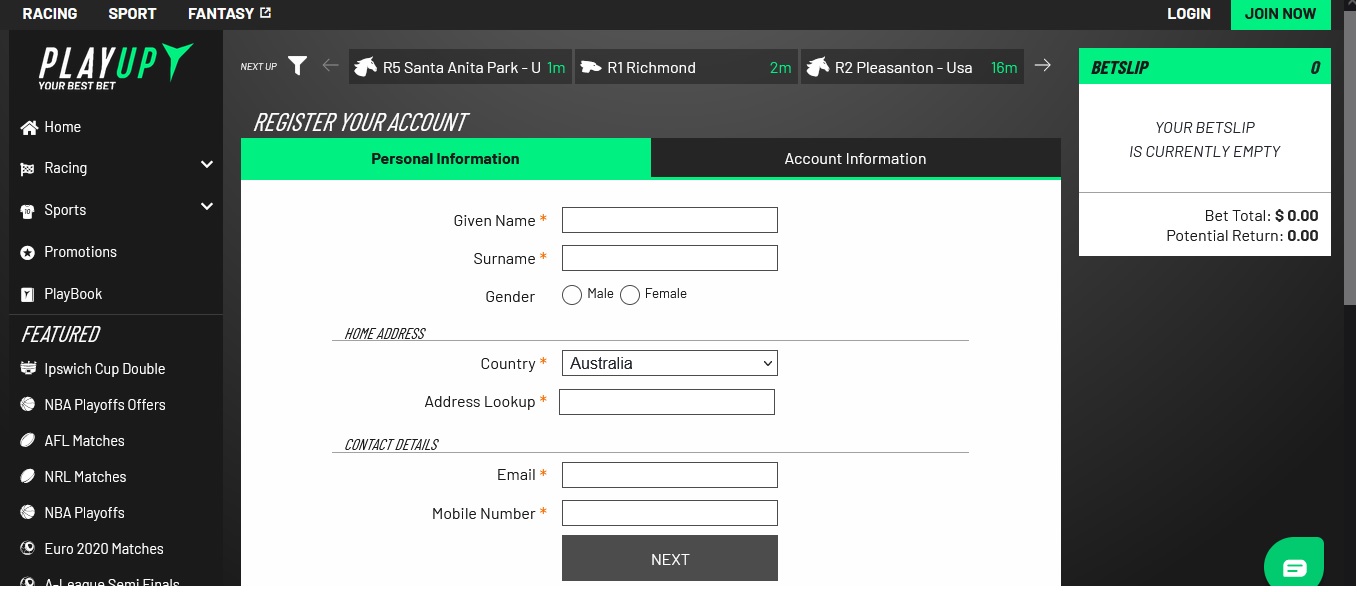The height and width of the screenshot is (592, 1357).
Task: Click the right arrow in race ticker
Action: pyautogui.click(x=1043, y=65)
